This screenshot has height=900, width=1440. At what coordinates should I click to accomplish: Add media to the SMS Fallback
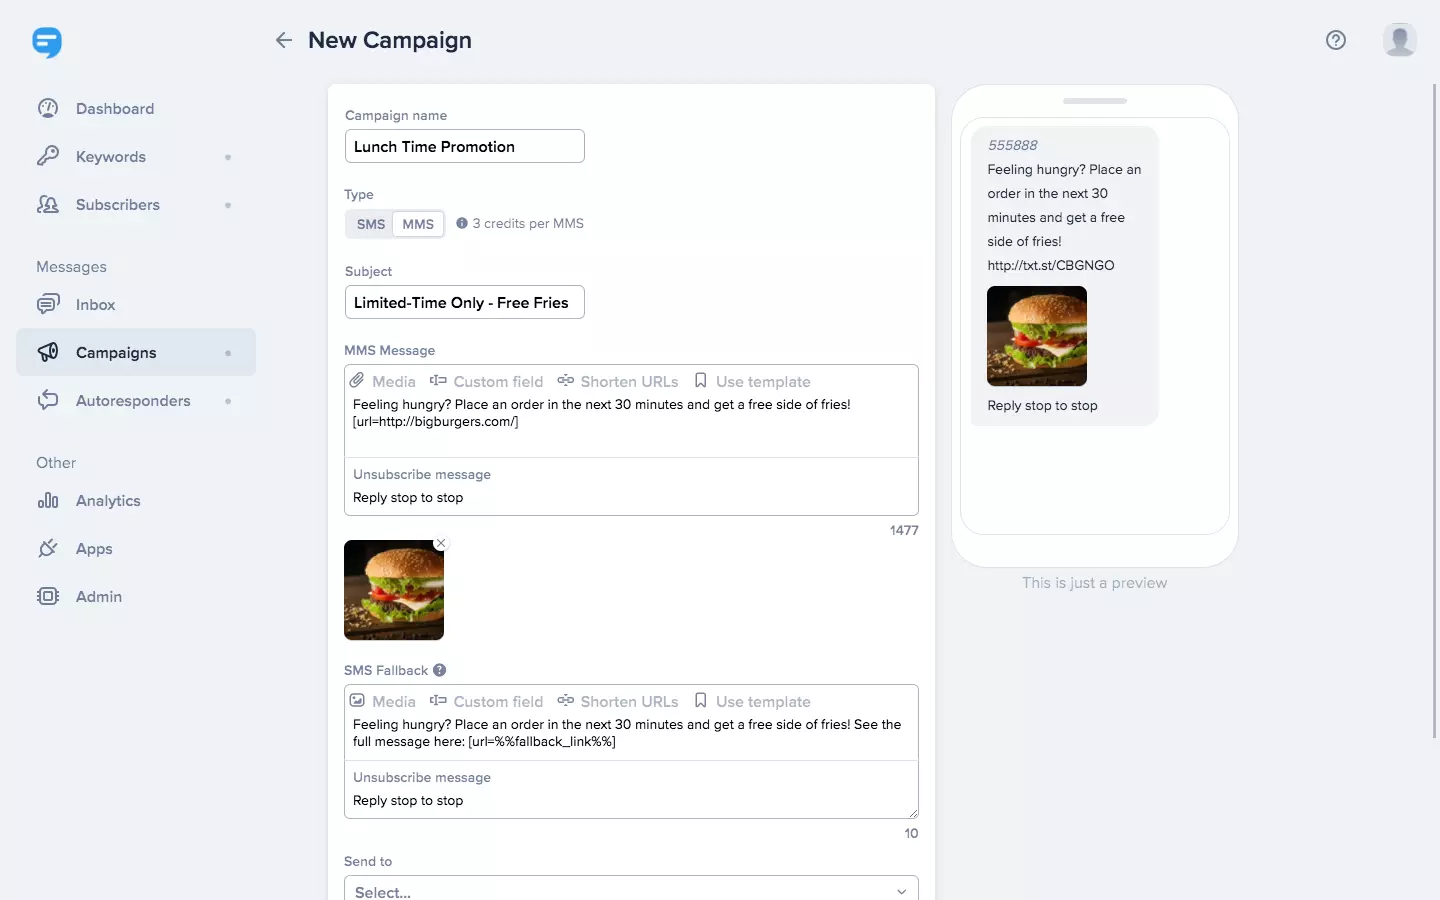381,701
